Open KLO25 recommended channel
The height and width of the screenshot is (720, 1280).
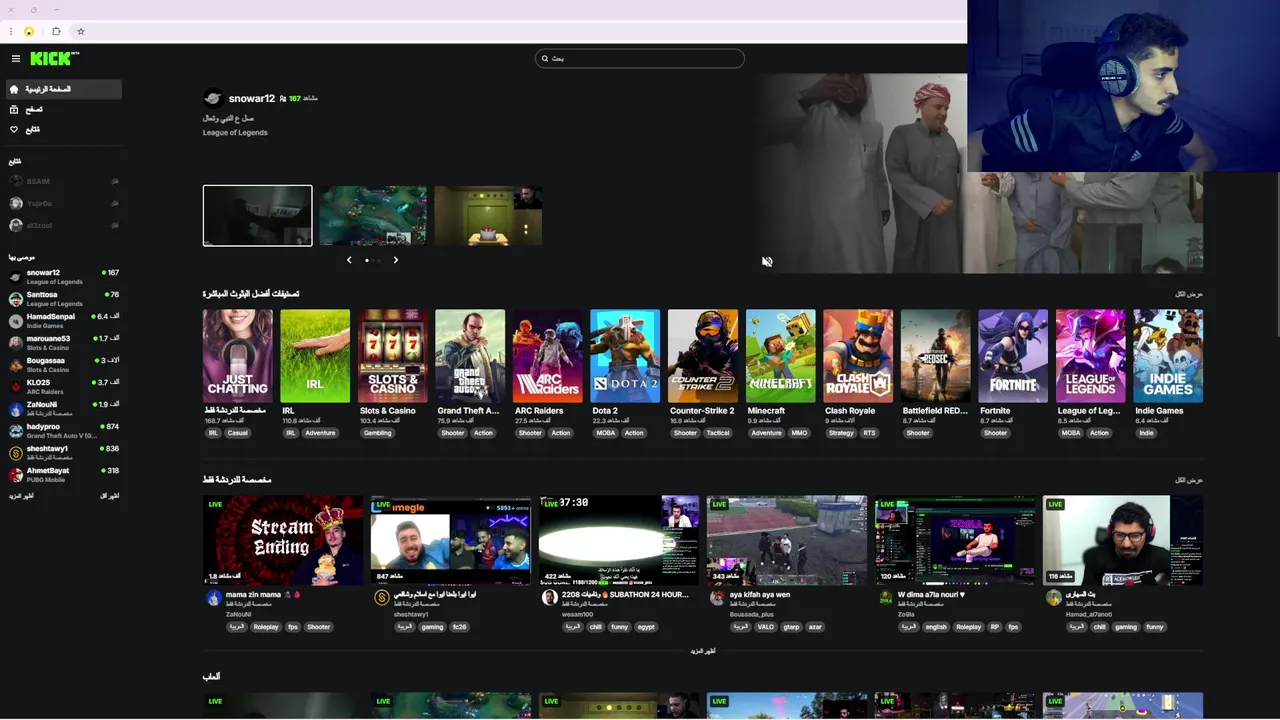coord(62,387)
